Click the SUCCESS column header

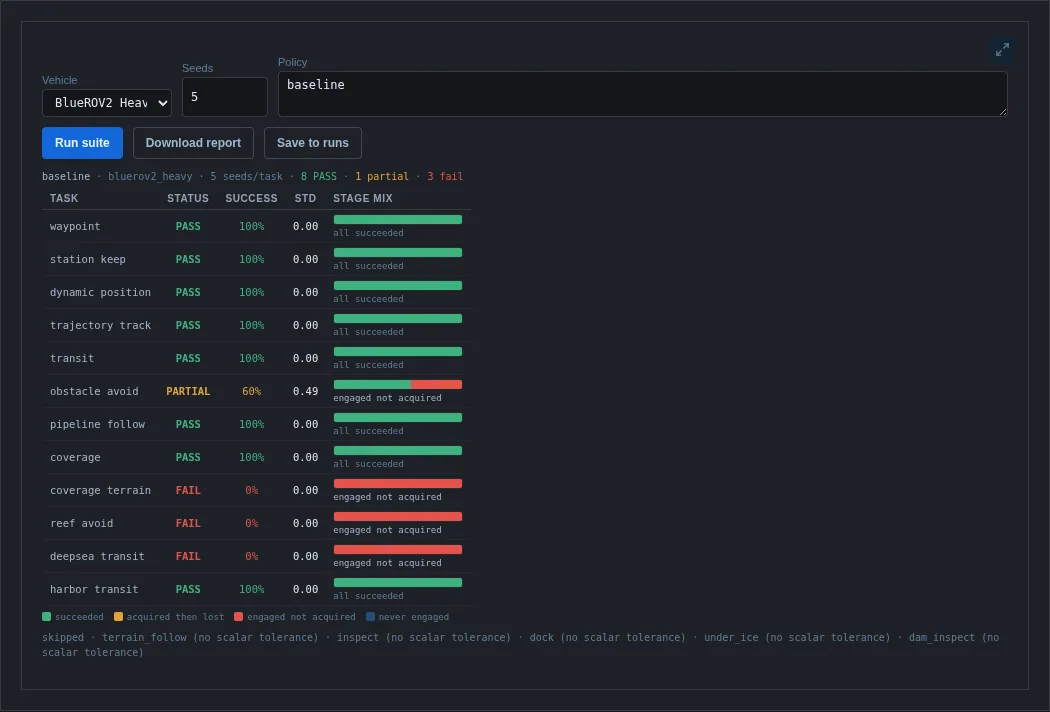(x=251, y=198)
